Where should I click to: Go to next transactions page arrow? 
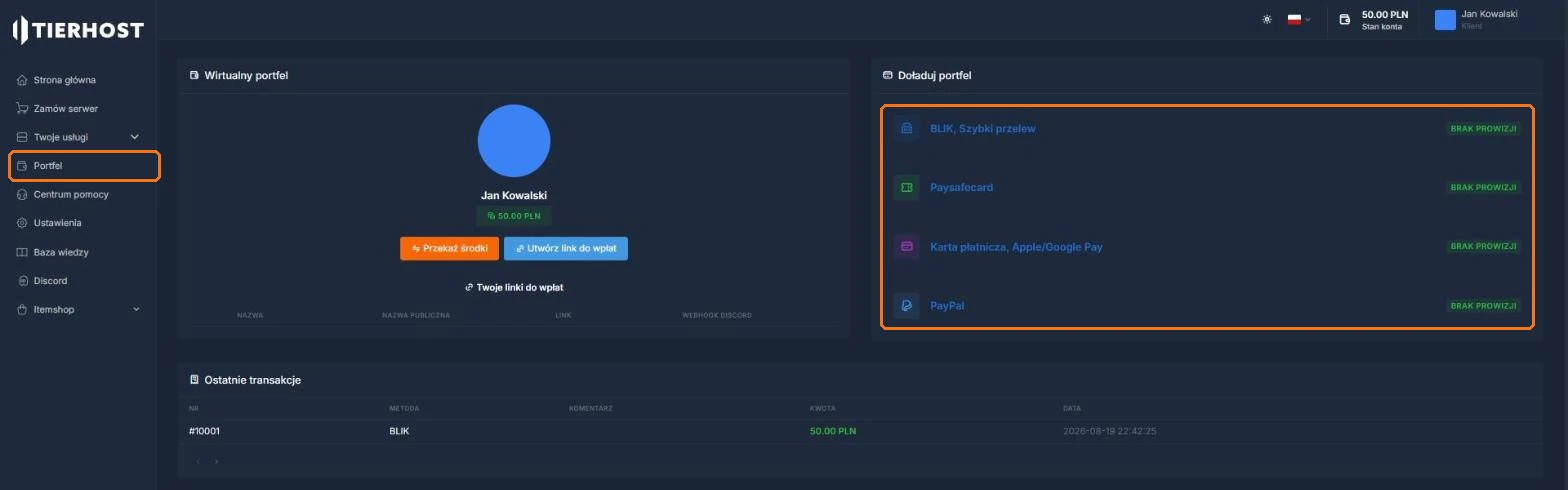click(216, 461)
